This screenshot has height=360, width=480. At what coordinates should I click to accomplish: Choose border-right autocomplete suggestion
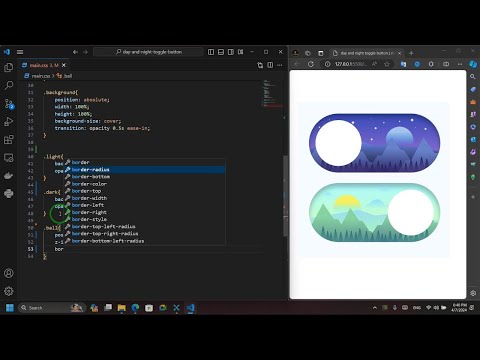pyautogui.click(x=145, y=212)
